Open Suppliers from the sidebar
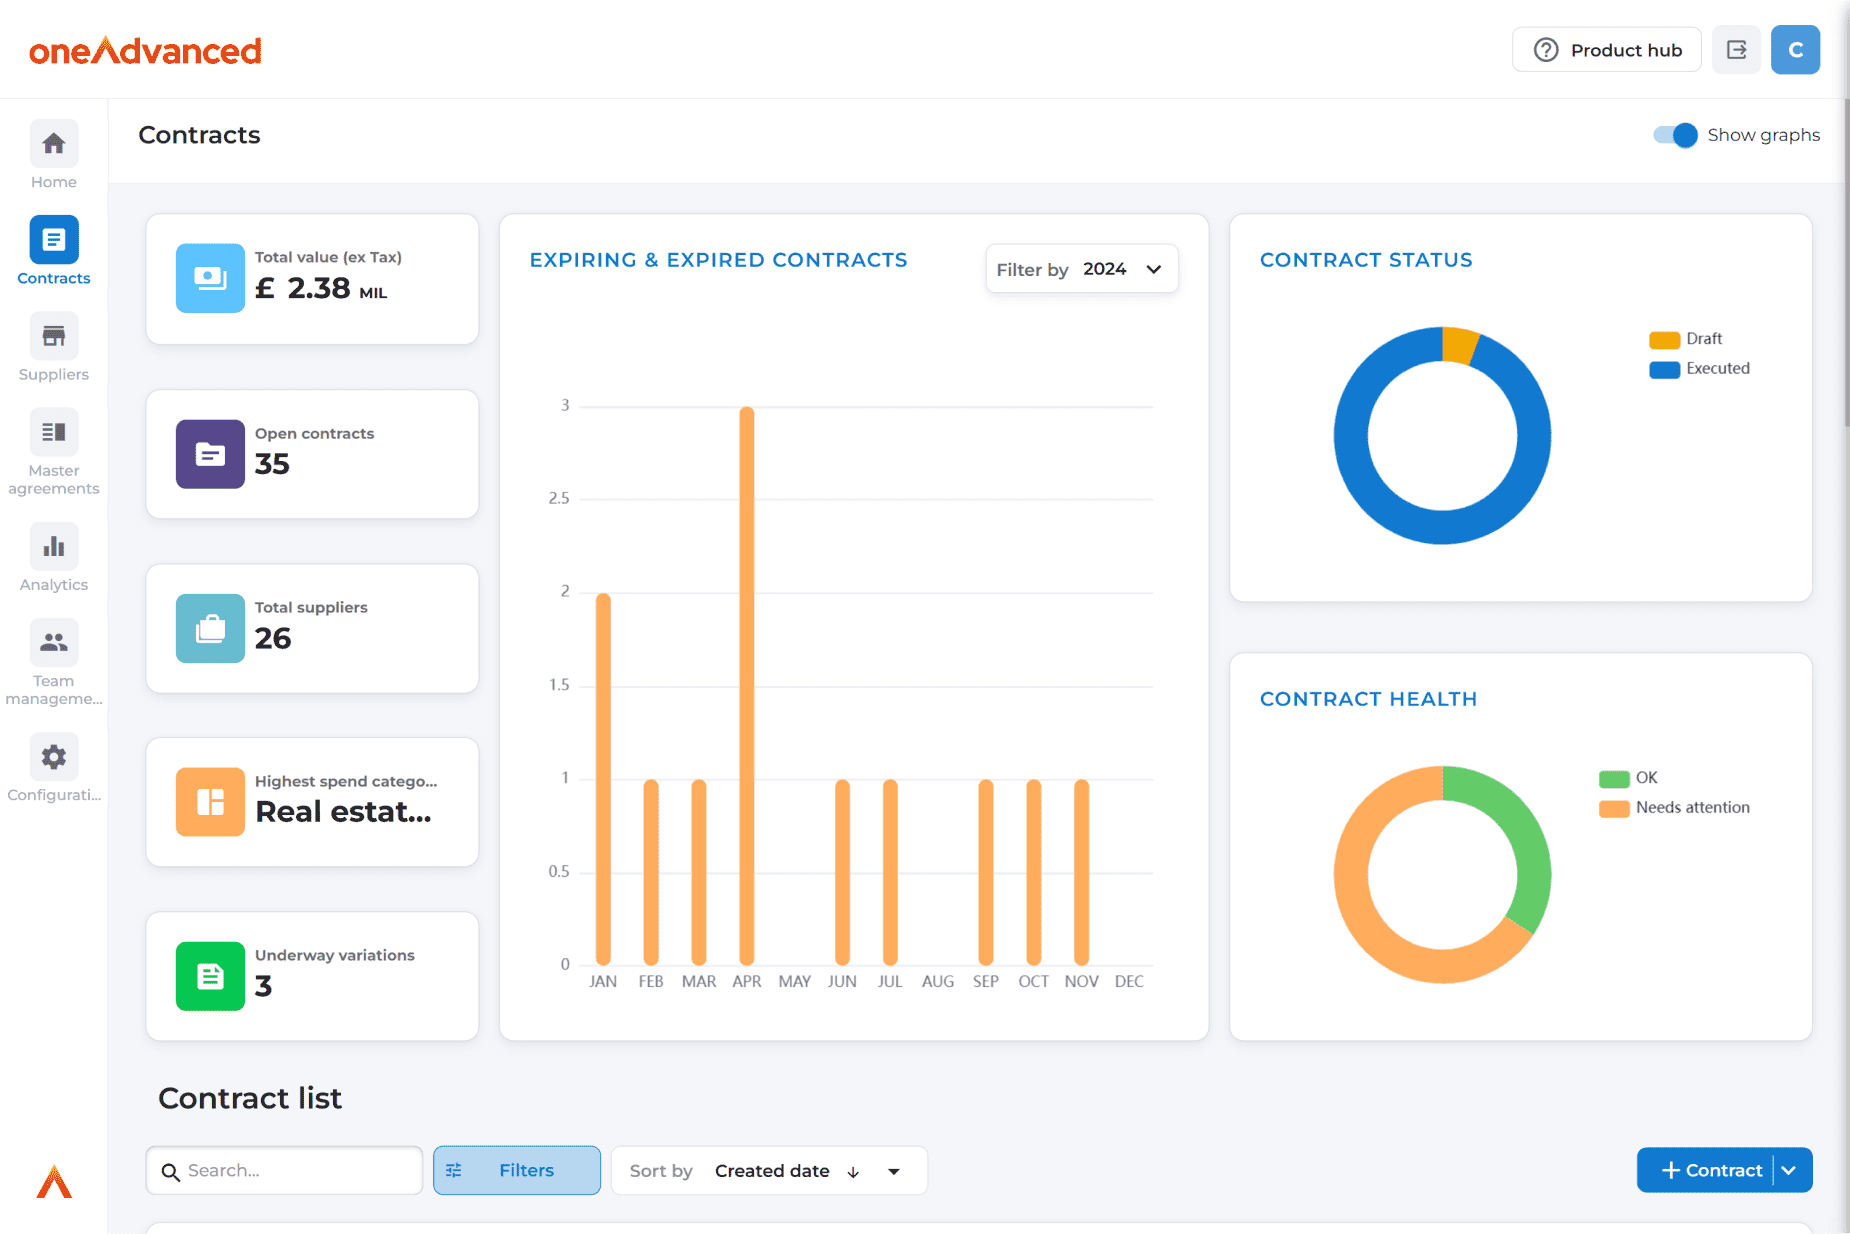Screen dimensions: 1850x1234 click(54, 338)
